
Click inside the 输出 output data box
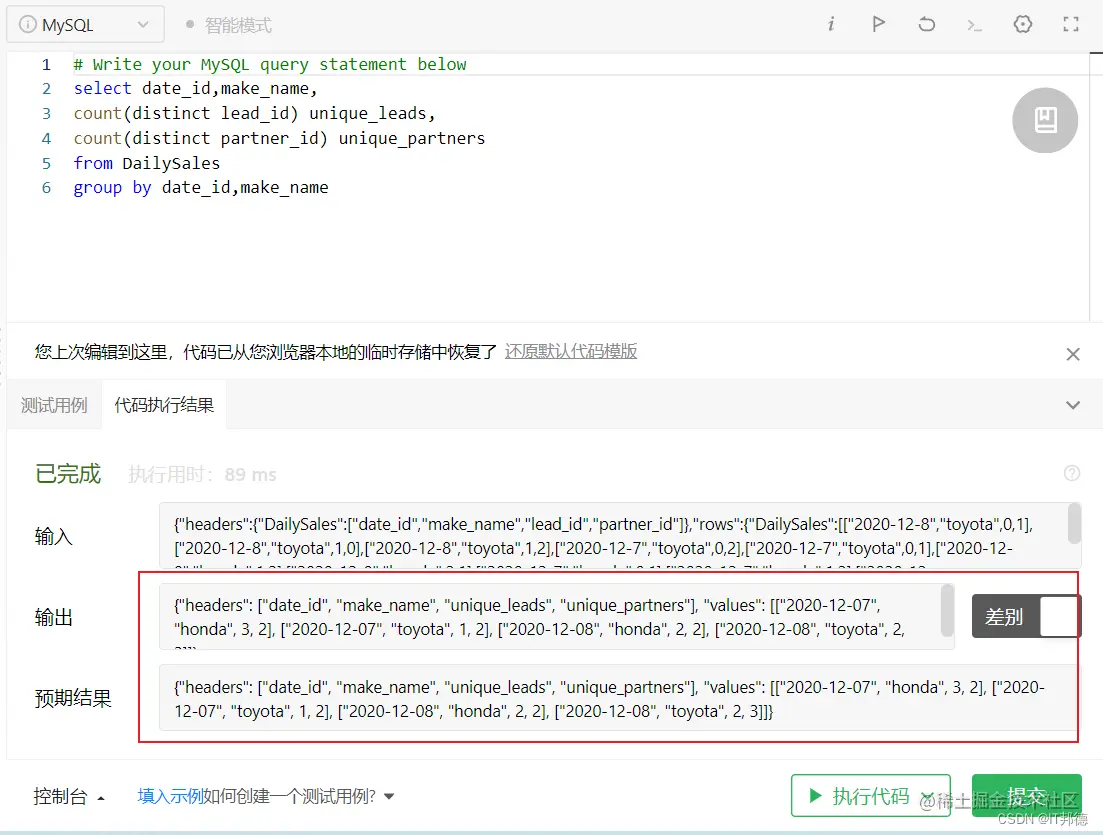pyautogui.click(x=556, y=616)
